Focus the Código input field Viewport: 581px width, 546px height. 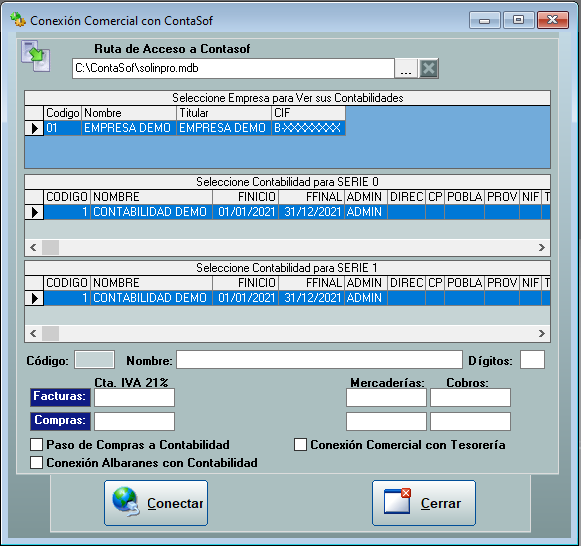coord(94,360)
